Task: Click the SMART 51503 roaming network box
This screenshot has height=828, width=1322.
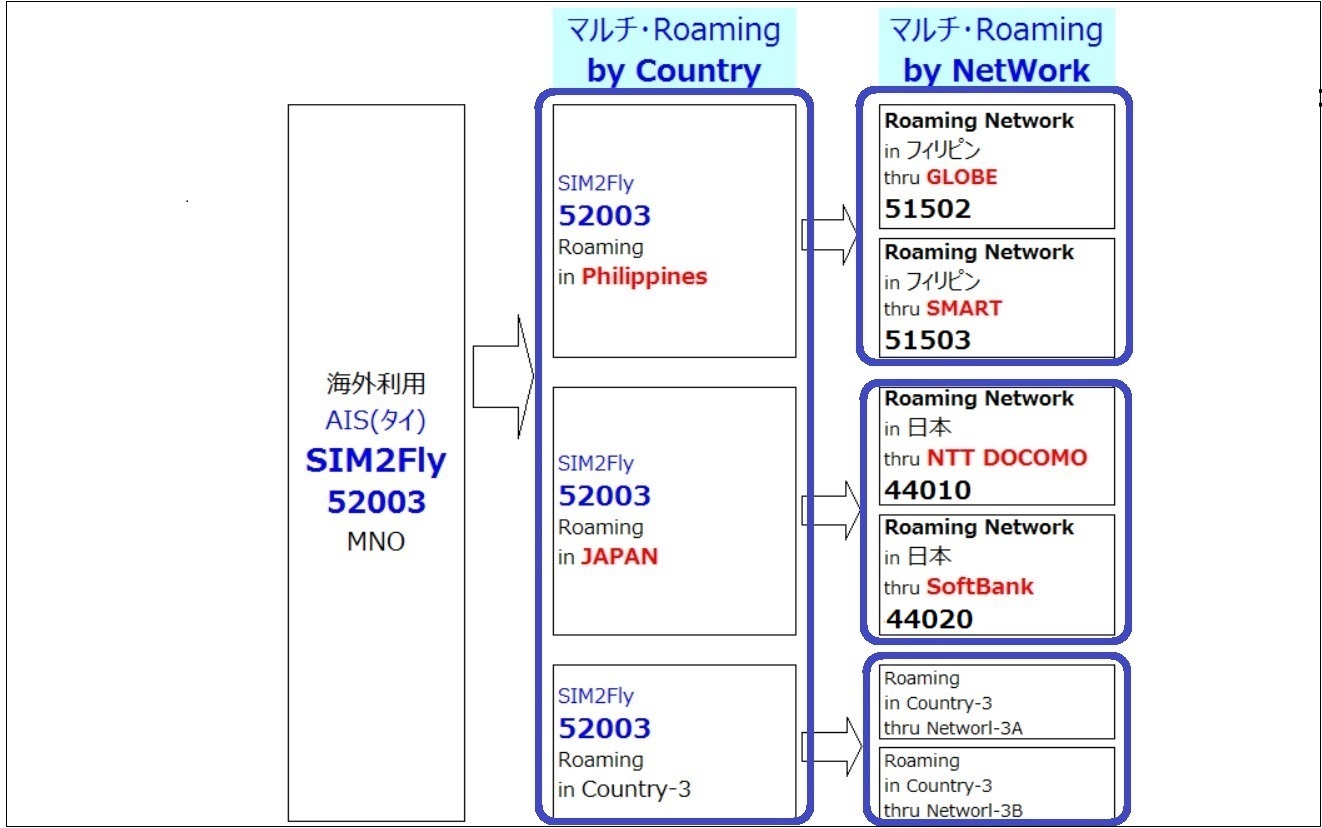Action: (x=997, y=297)
